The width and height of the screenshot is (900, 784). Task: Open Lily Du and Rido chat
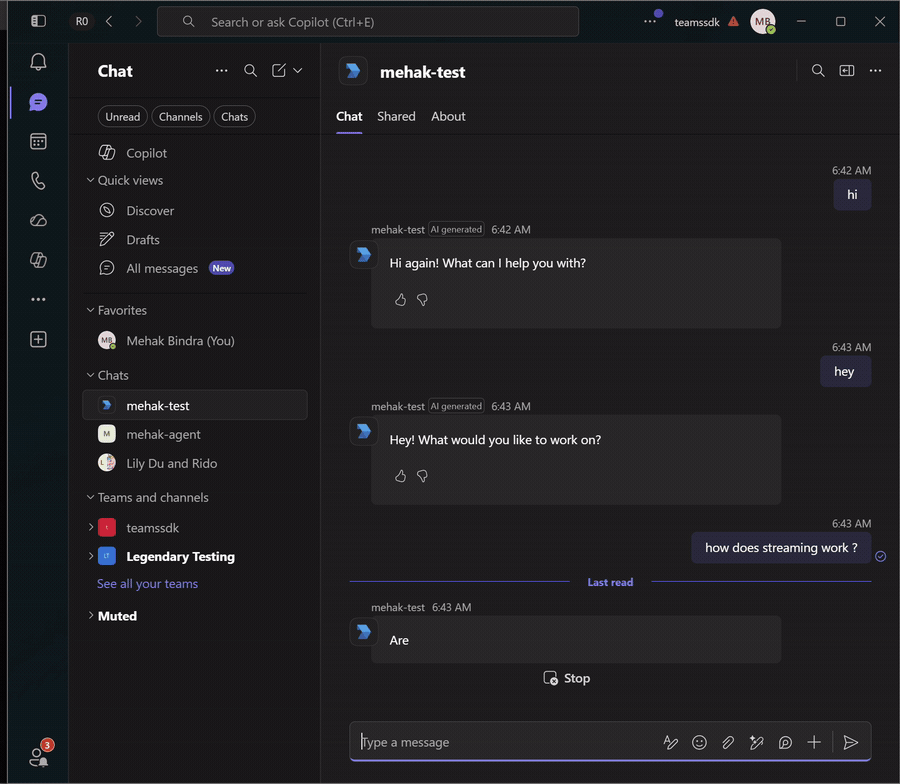[195, 463]
